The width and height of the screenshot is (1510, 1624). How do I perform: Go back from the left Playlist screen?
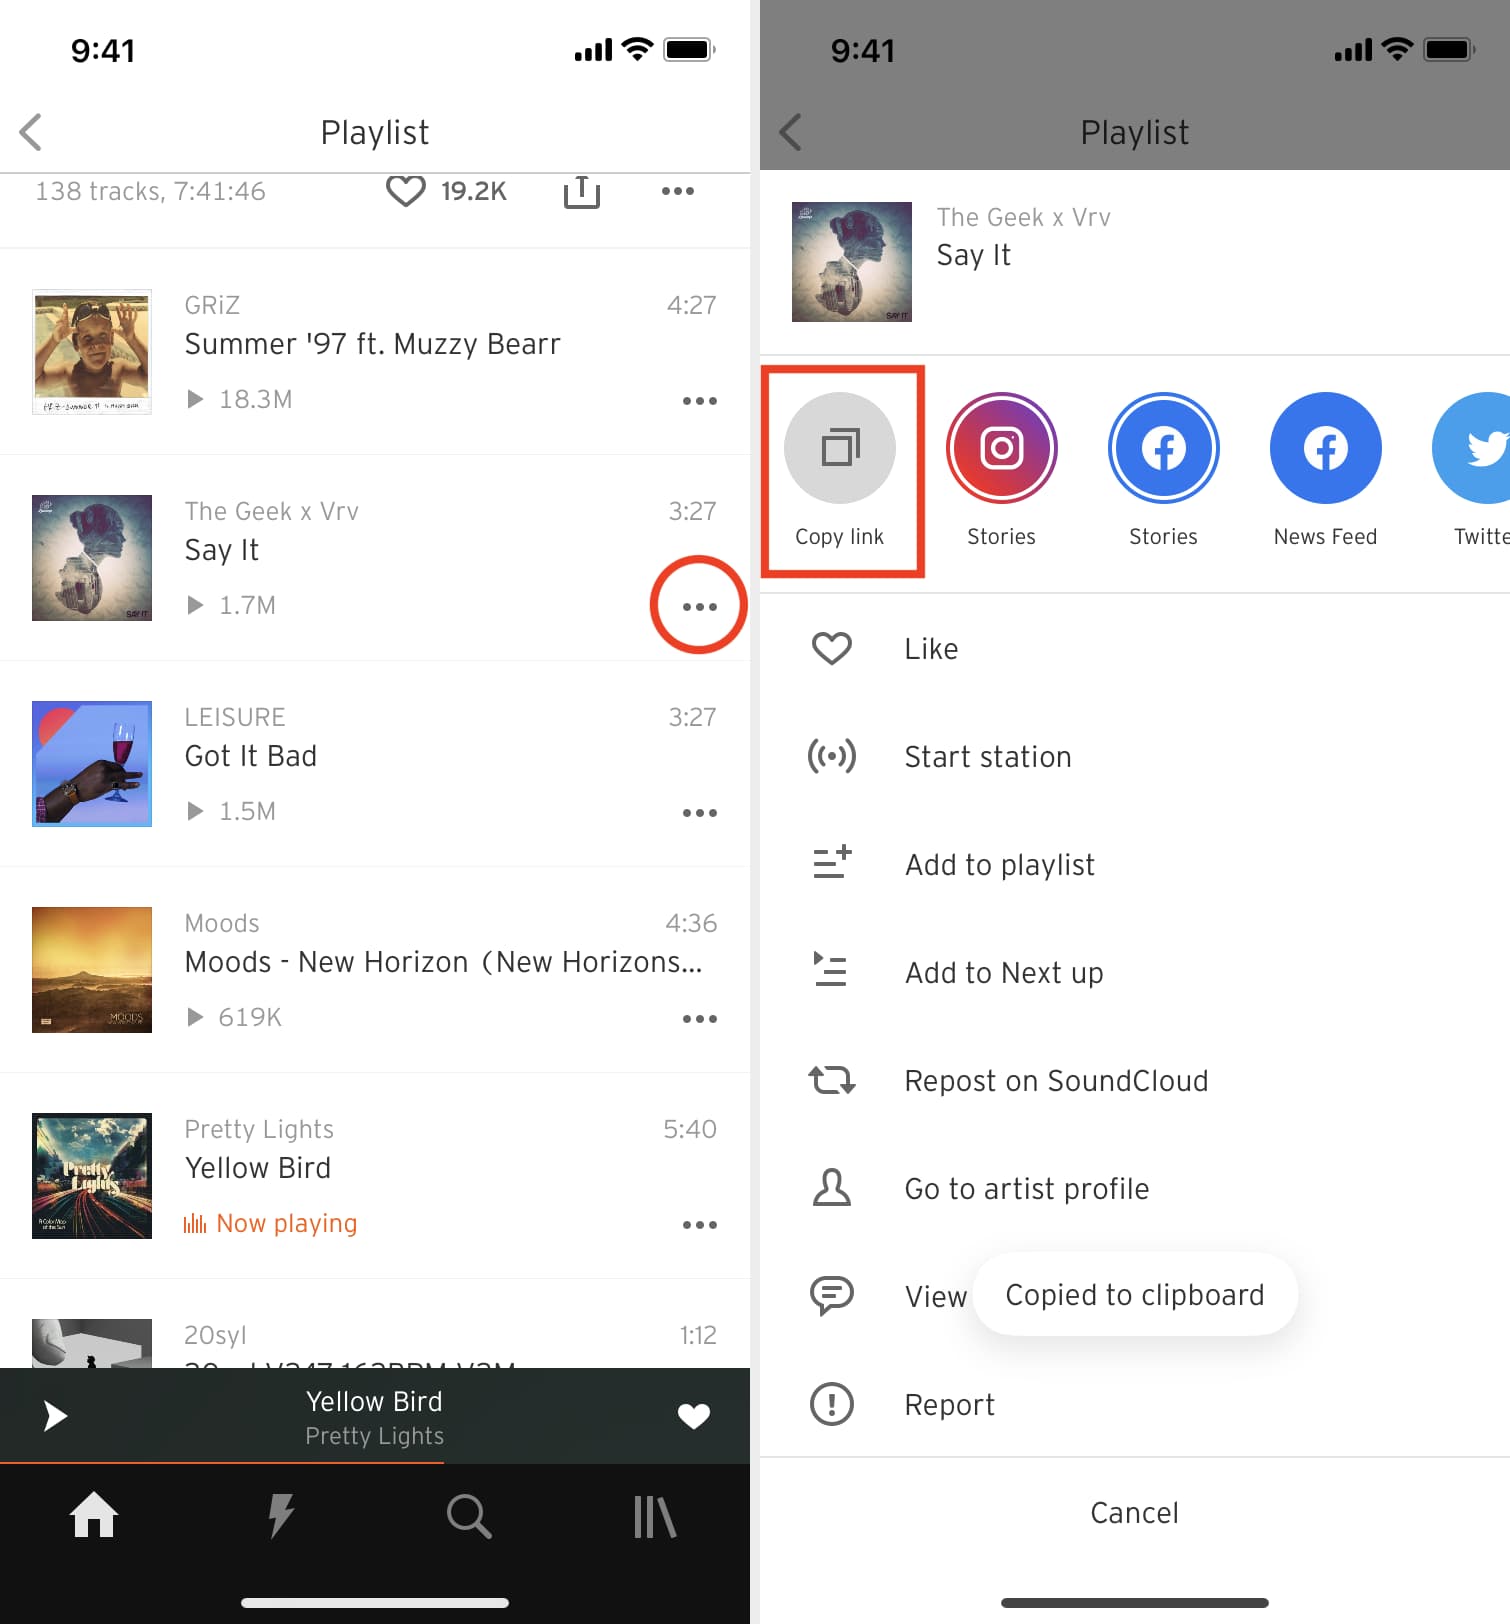31,132
